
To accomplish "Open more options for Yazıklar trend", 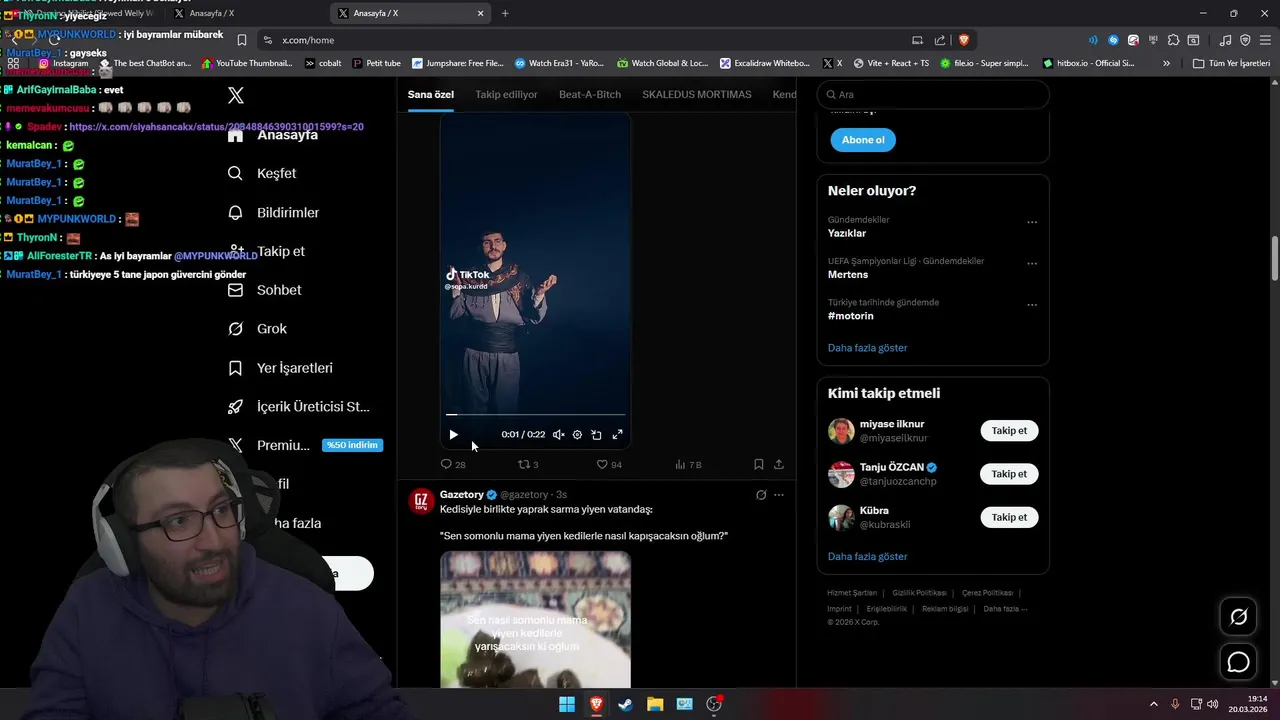I will point(1032,223).
